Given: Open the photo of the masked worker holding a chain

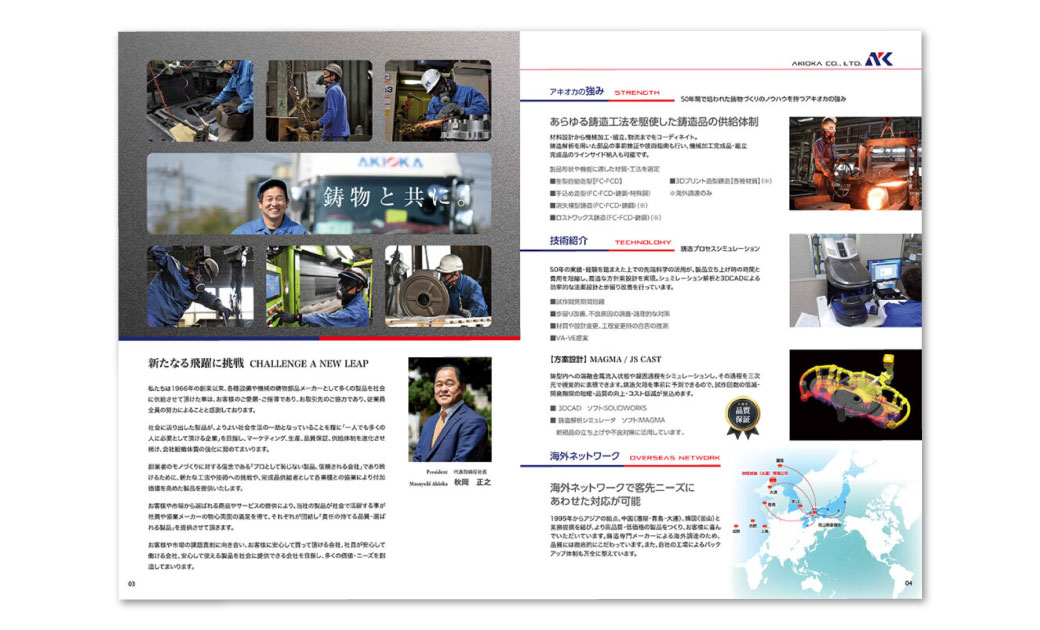Looking at the screenshot, I should point(319,101).
